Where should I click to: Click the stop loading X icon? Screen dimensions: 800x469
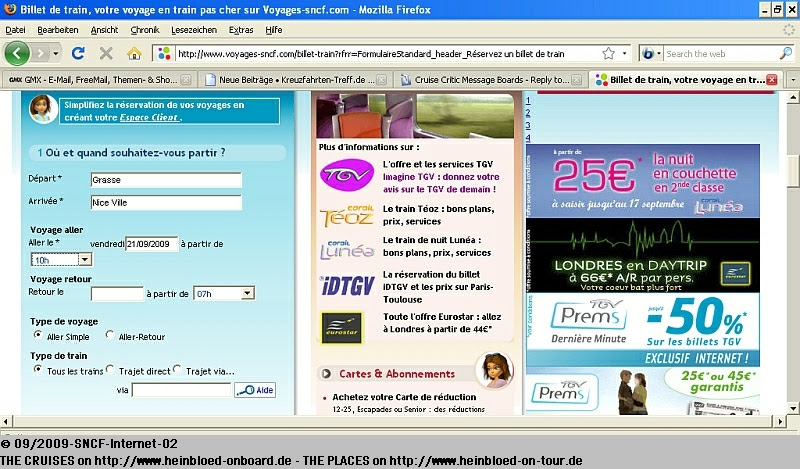pyautogui.click(x=106, y=53)
